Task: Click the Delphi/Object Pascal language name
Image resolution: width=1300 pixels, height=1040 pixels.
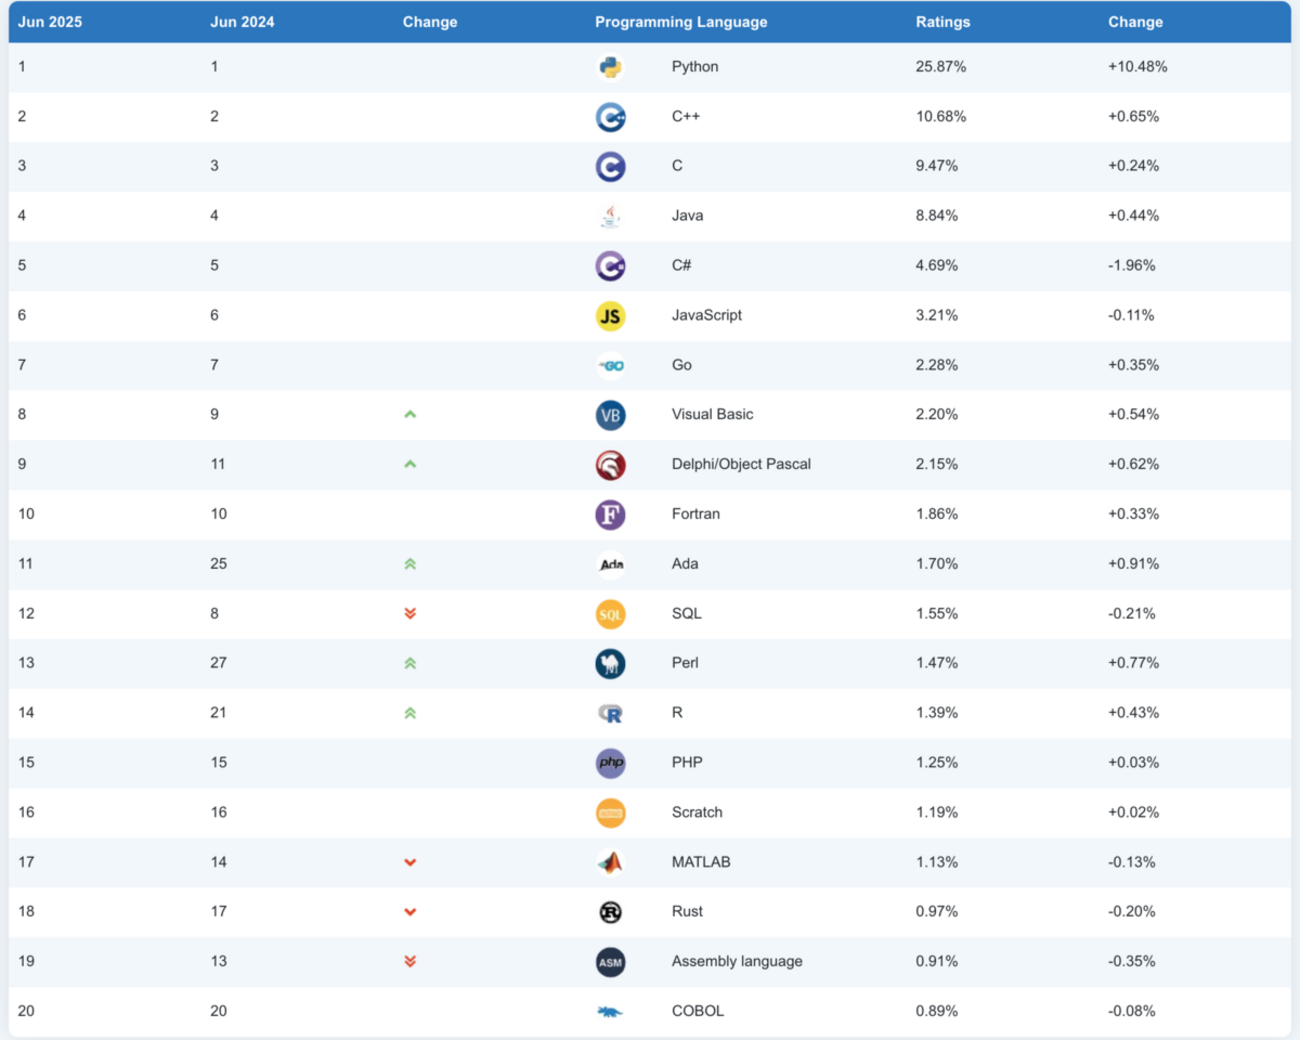Action: (x=741, y=464)
